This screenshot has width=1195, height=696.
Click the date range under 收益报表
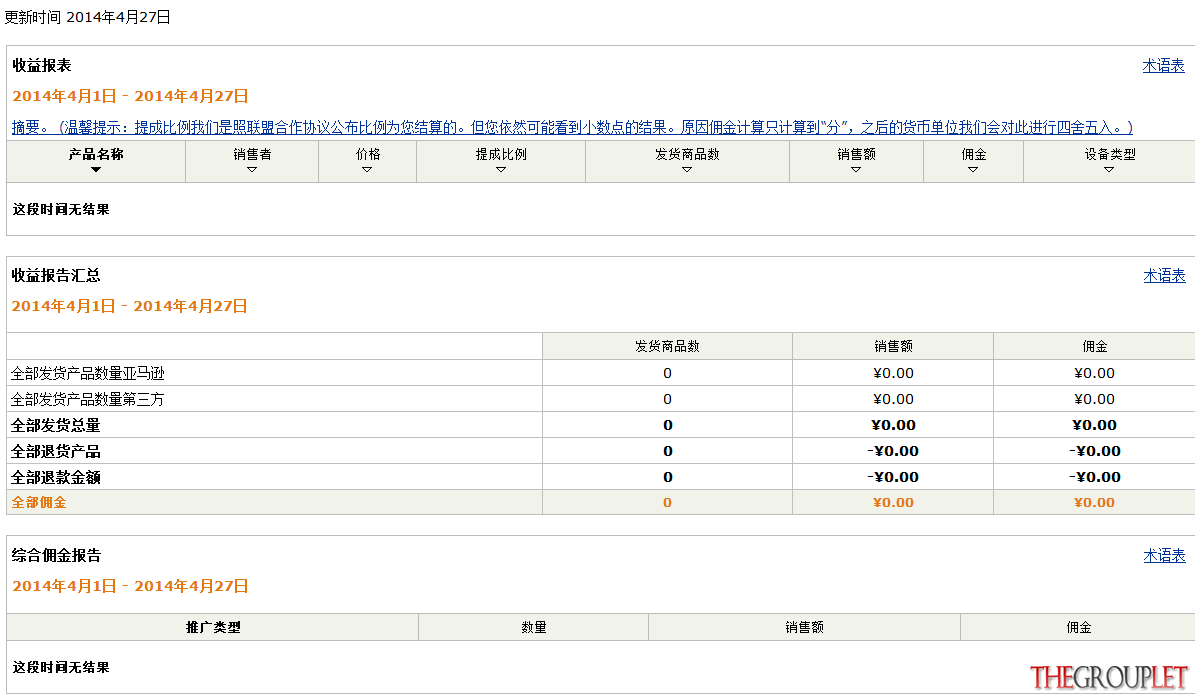coord(130,96)
